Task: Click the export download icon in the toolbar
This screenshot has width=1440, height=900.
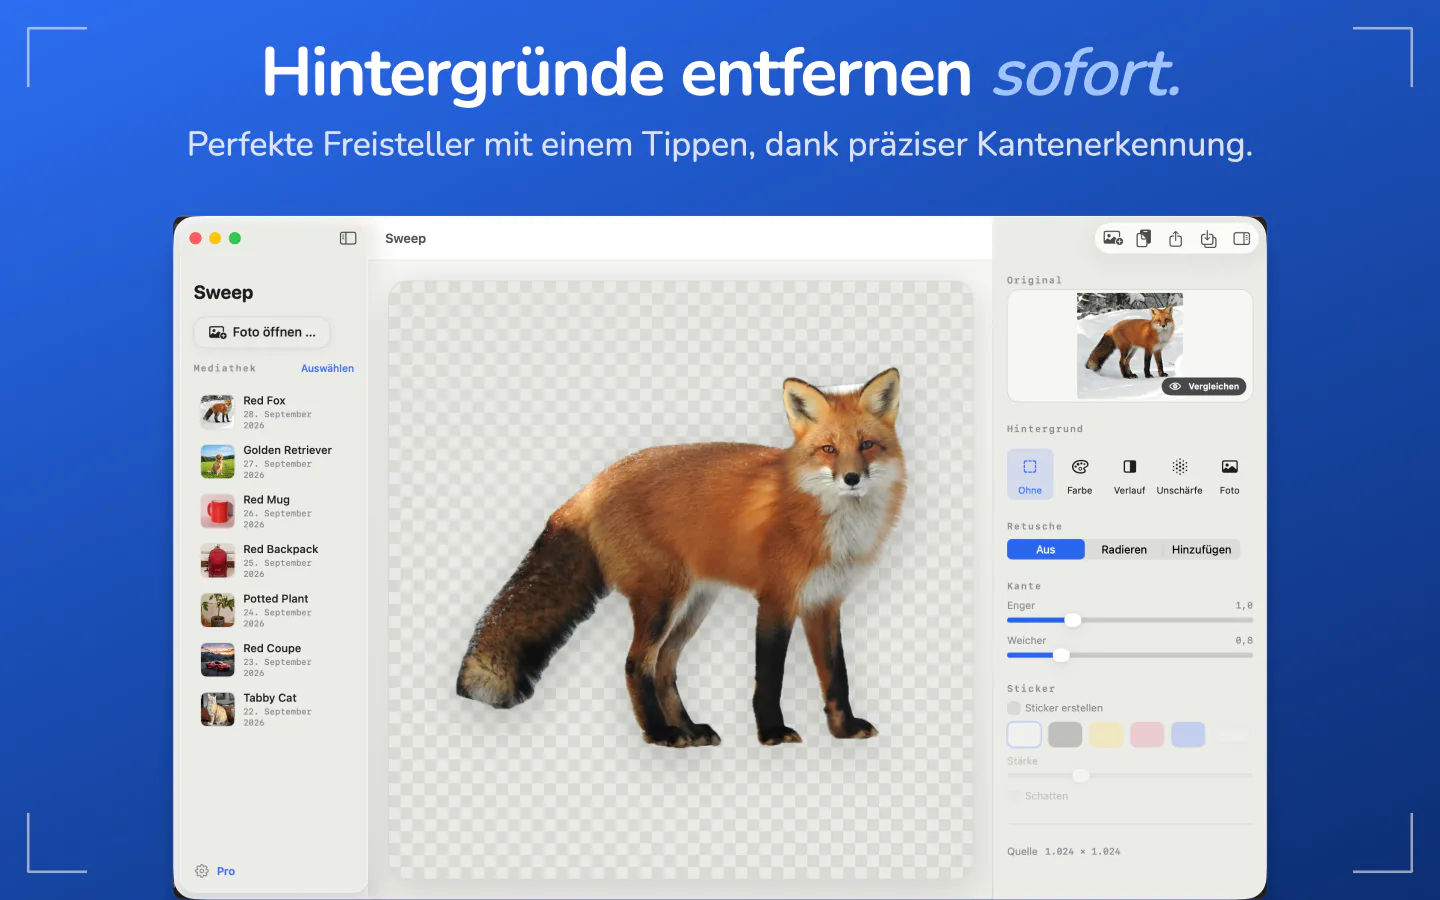Action: 1209,238
